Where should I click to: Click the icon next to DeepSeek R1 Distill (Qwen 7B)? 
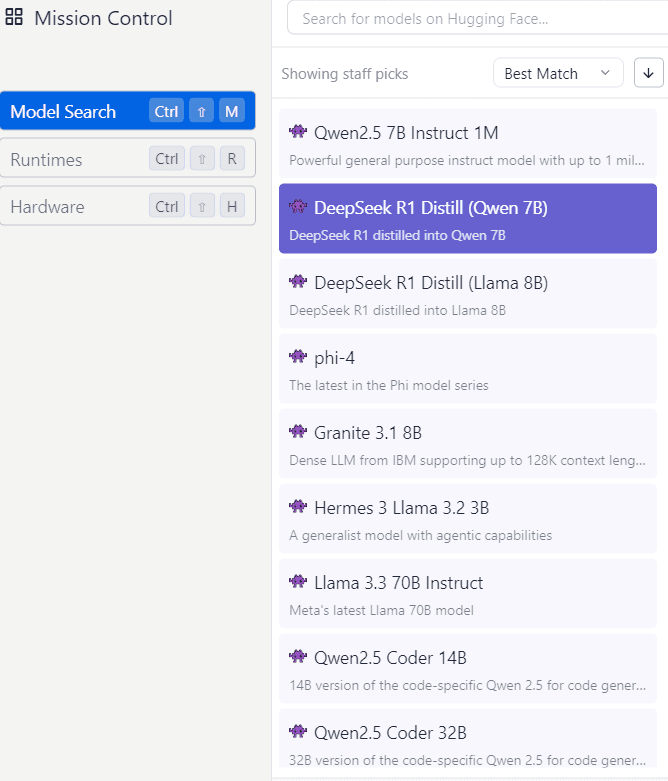(298, 206)
